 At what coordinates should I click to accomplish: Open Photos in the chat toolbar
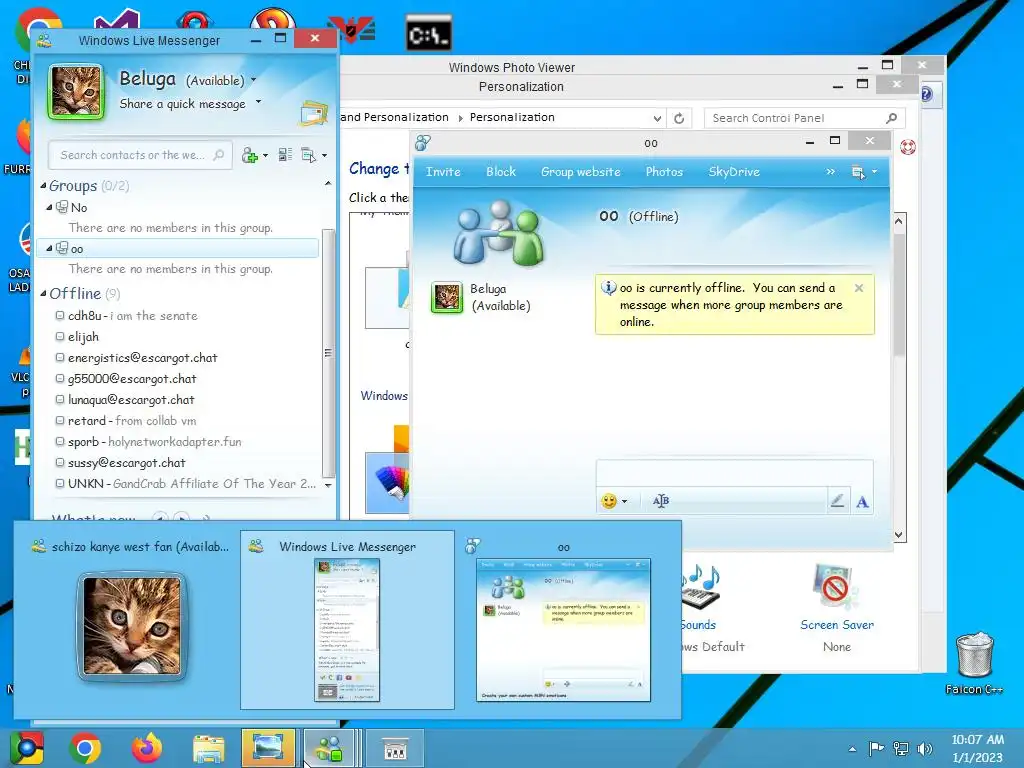664,172
